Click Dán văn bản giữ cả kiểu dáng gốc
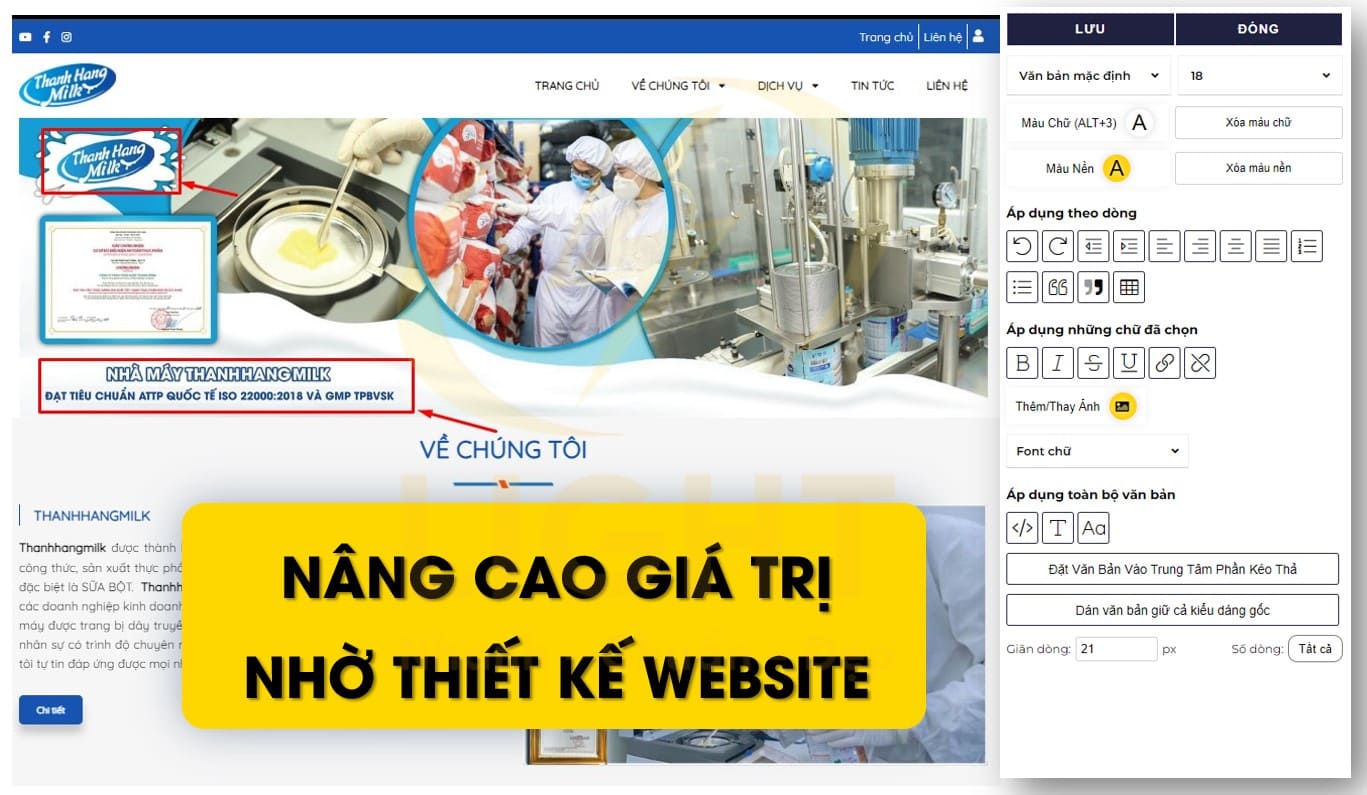This screenshot has width=1367, height=795. coord(1172,610)
